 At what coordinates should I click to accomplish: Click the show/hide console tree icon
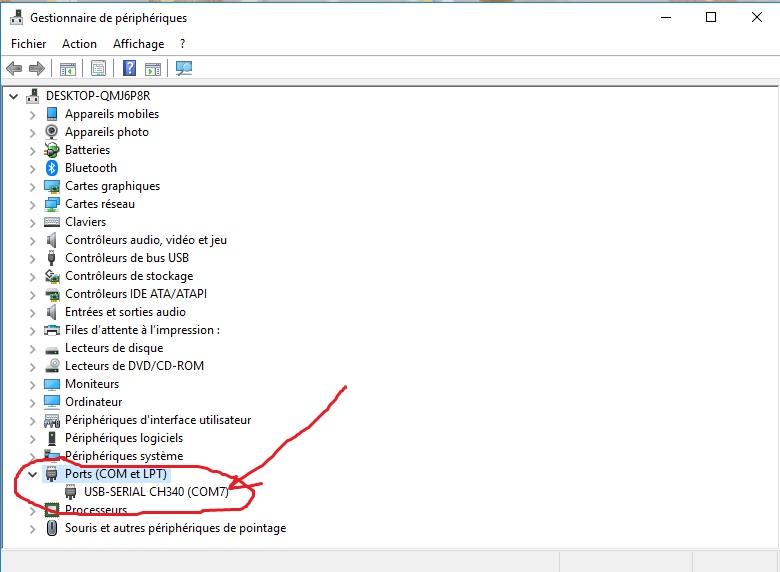pos(68,69)
